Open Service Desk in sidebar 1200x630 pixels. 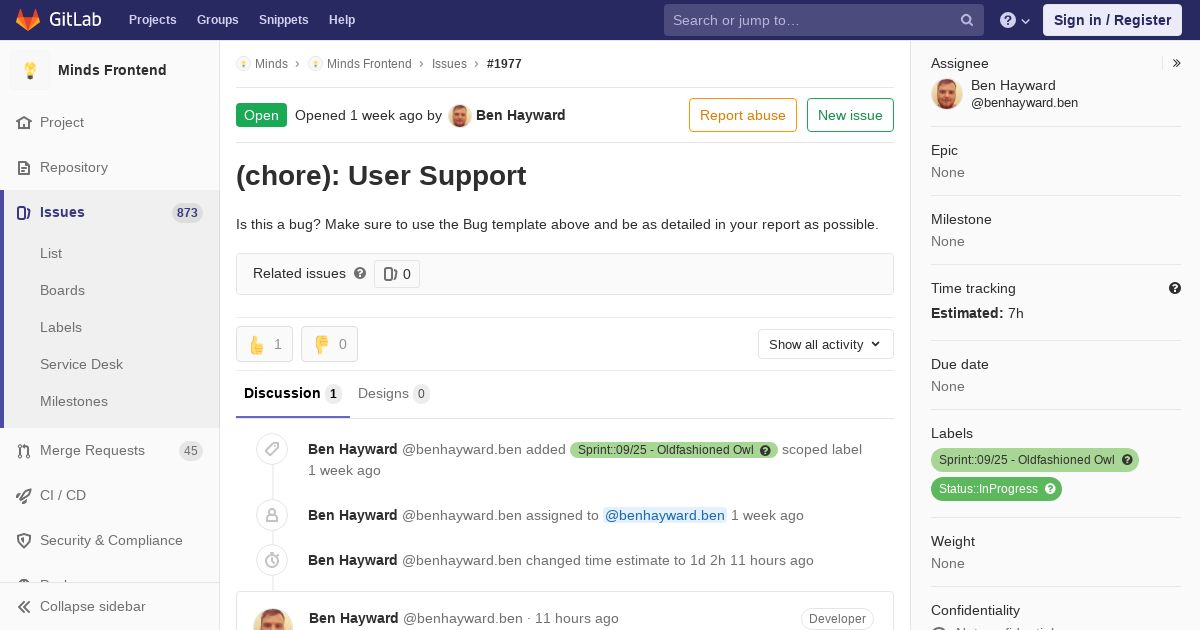(x=81, y=364)
